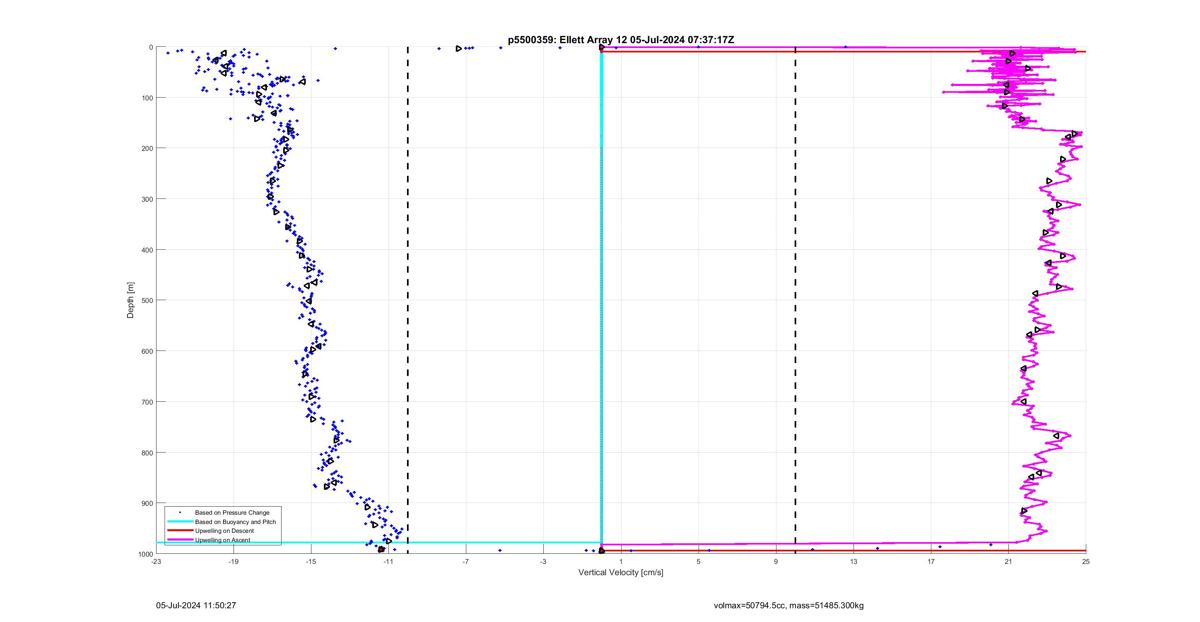Click the 'volmax=50794.5cc, mass=51485.300kg' footer text
This screenshot has height=622, width=1200.
tap(788, 606)
